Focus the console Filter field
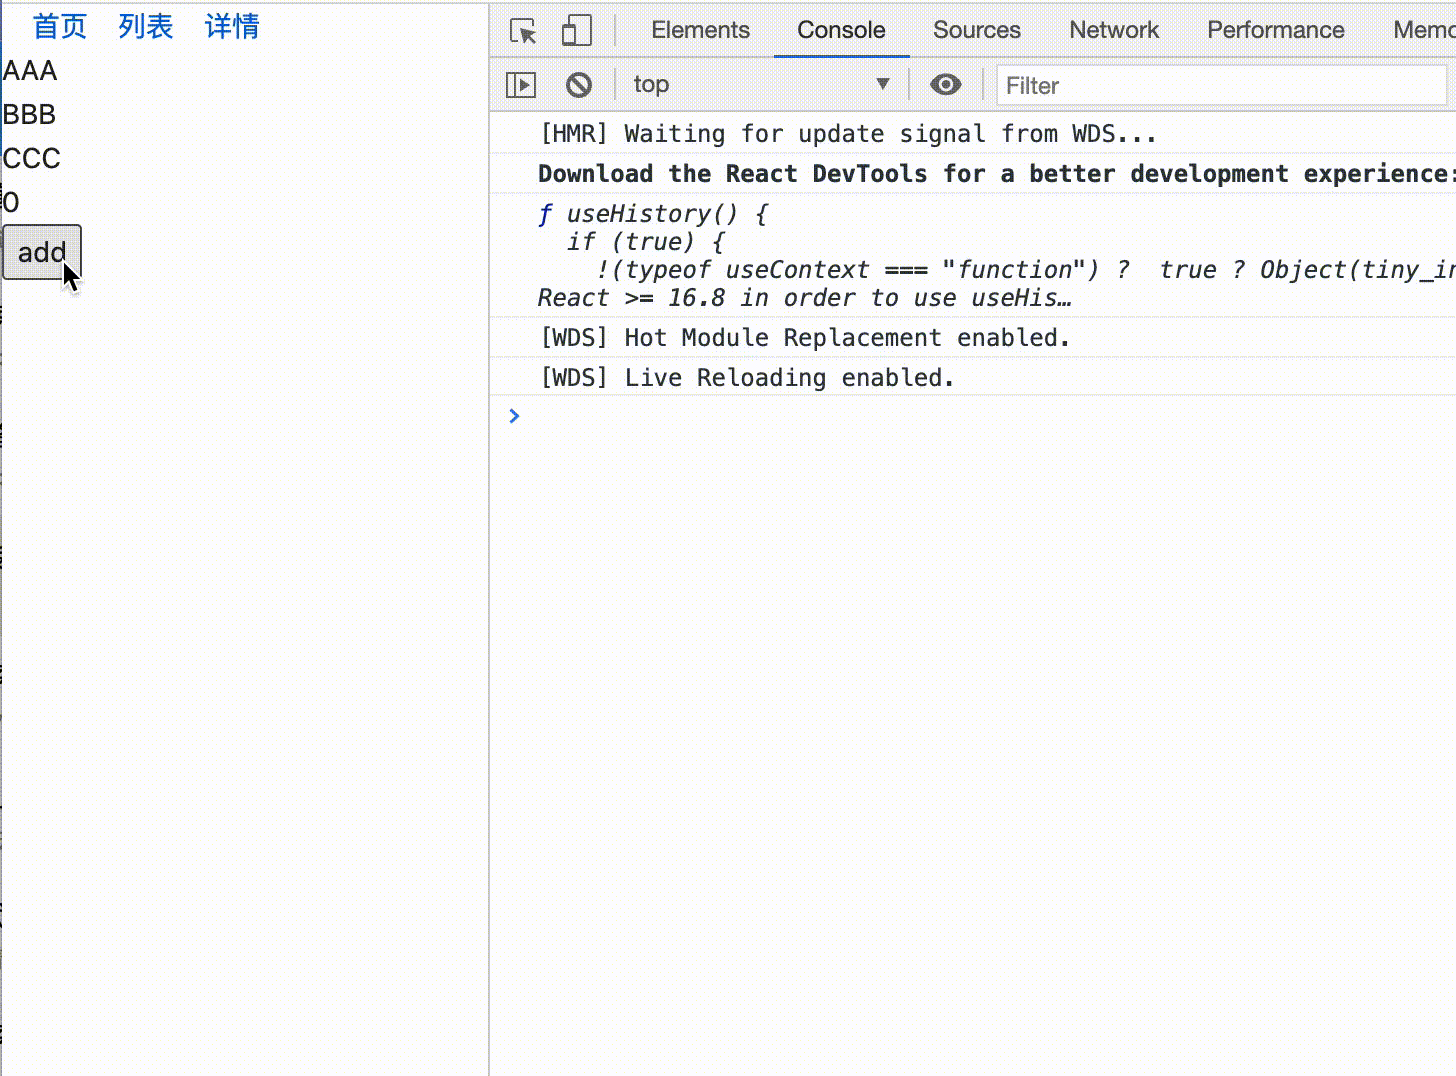 1221,85
